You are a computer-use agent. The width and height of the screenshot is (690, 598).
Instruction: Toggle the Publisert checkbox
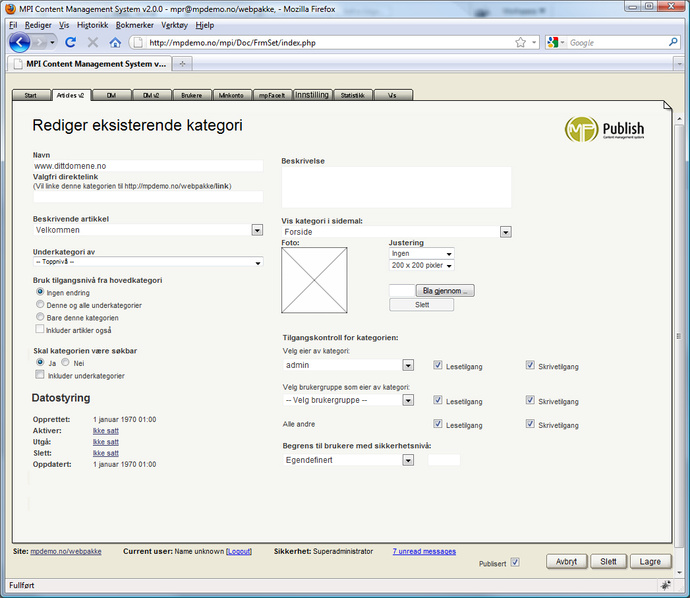coord(515,563)
